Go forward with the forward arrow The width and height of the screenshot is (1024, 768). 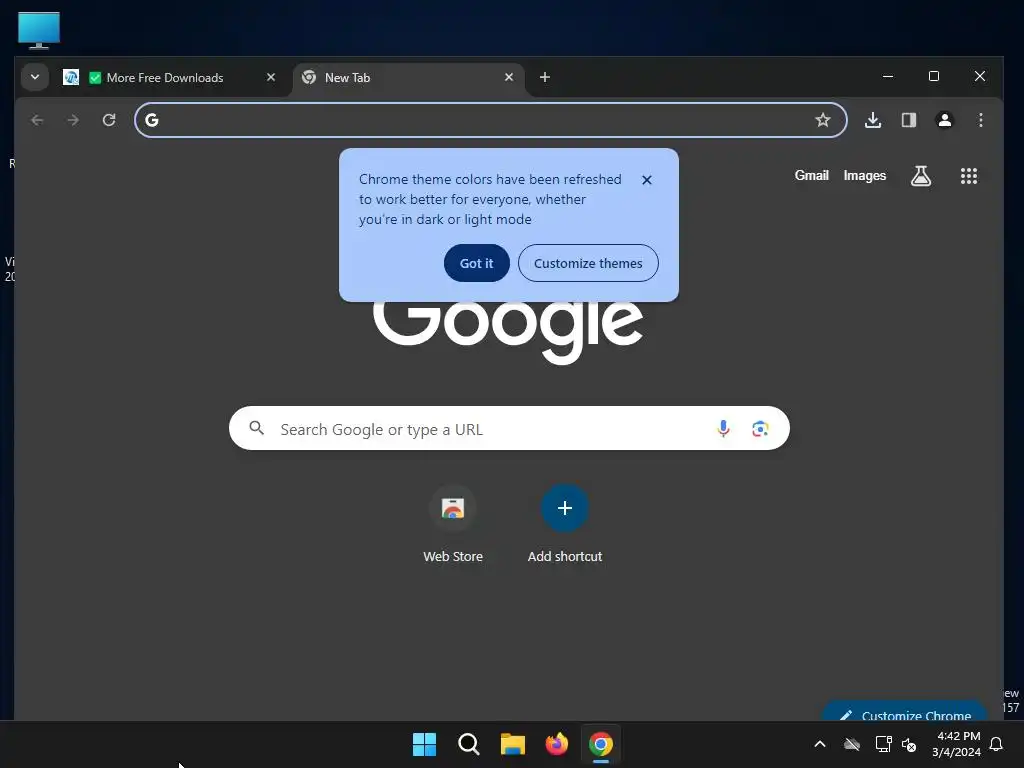(x=73, y=120)
